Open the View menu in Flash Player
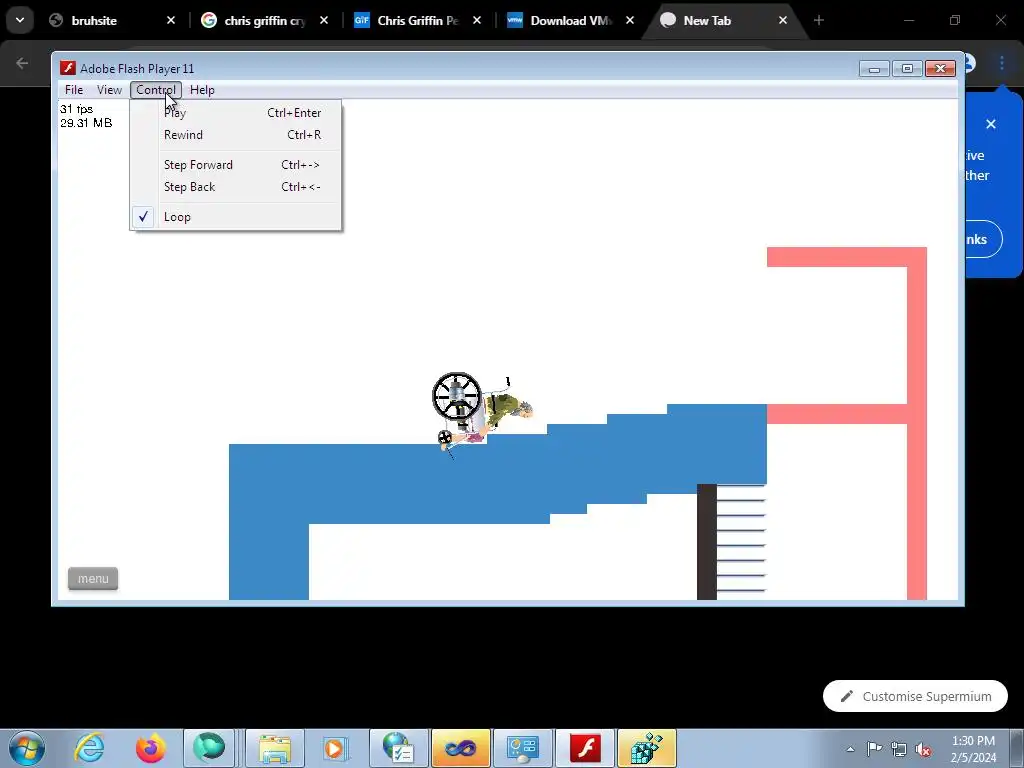The image size is (1024, 768). point(109,90)
